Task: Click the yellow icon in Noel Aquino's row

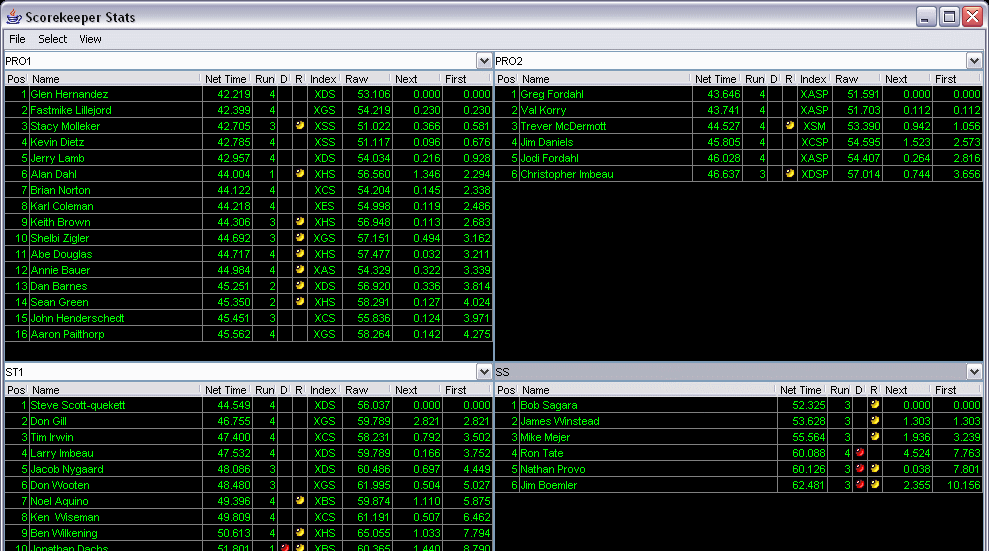Action: click(300, 501)
